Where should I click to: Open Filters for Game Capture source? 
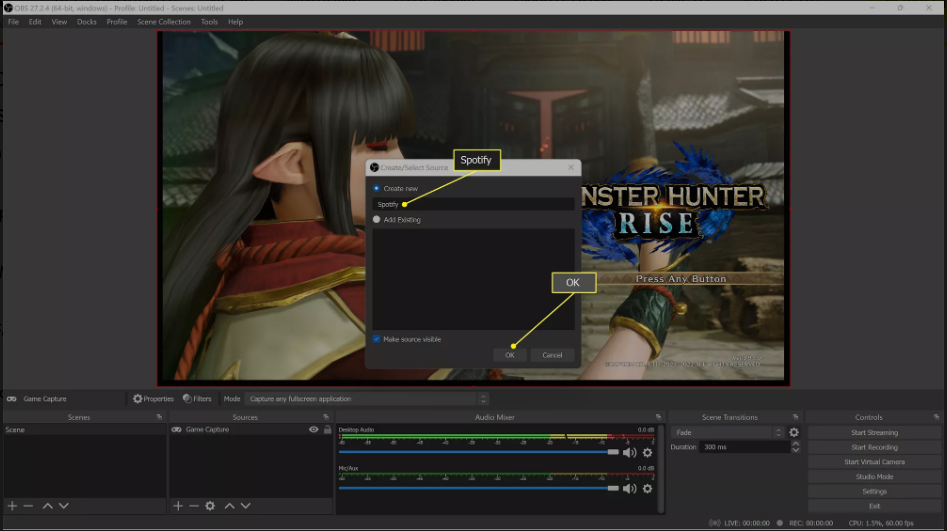197,399
